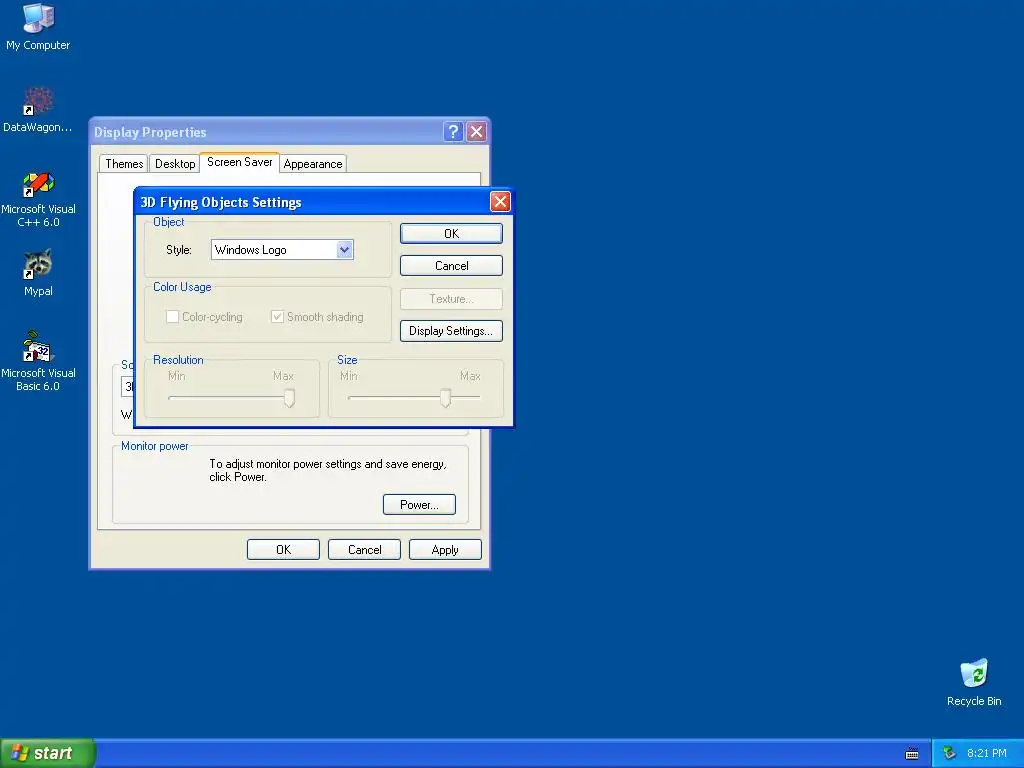The width and height of the screenshot is (1024, 768).
Task: Close the 3D Flying Objects Settings dialog
Action: click(500, 202)
